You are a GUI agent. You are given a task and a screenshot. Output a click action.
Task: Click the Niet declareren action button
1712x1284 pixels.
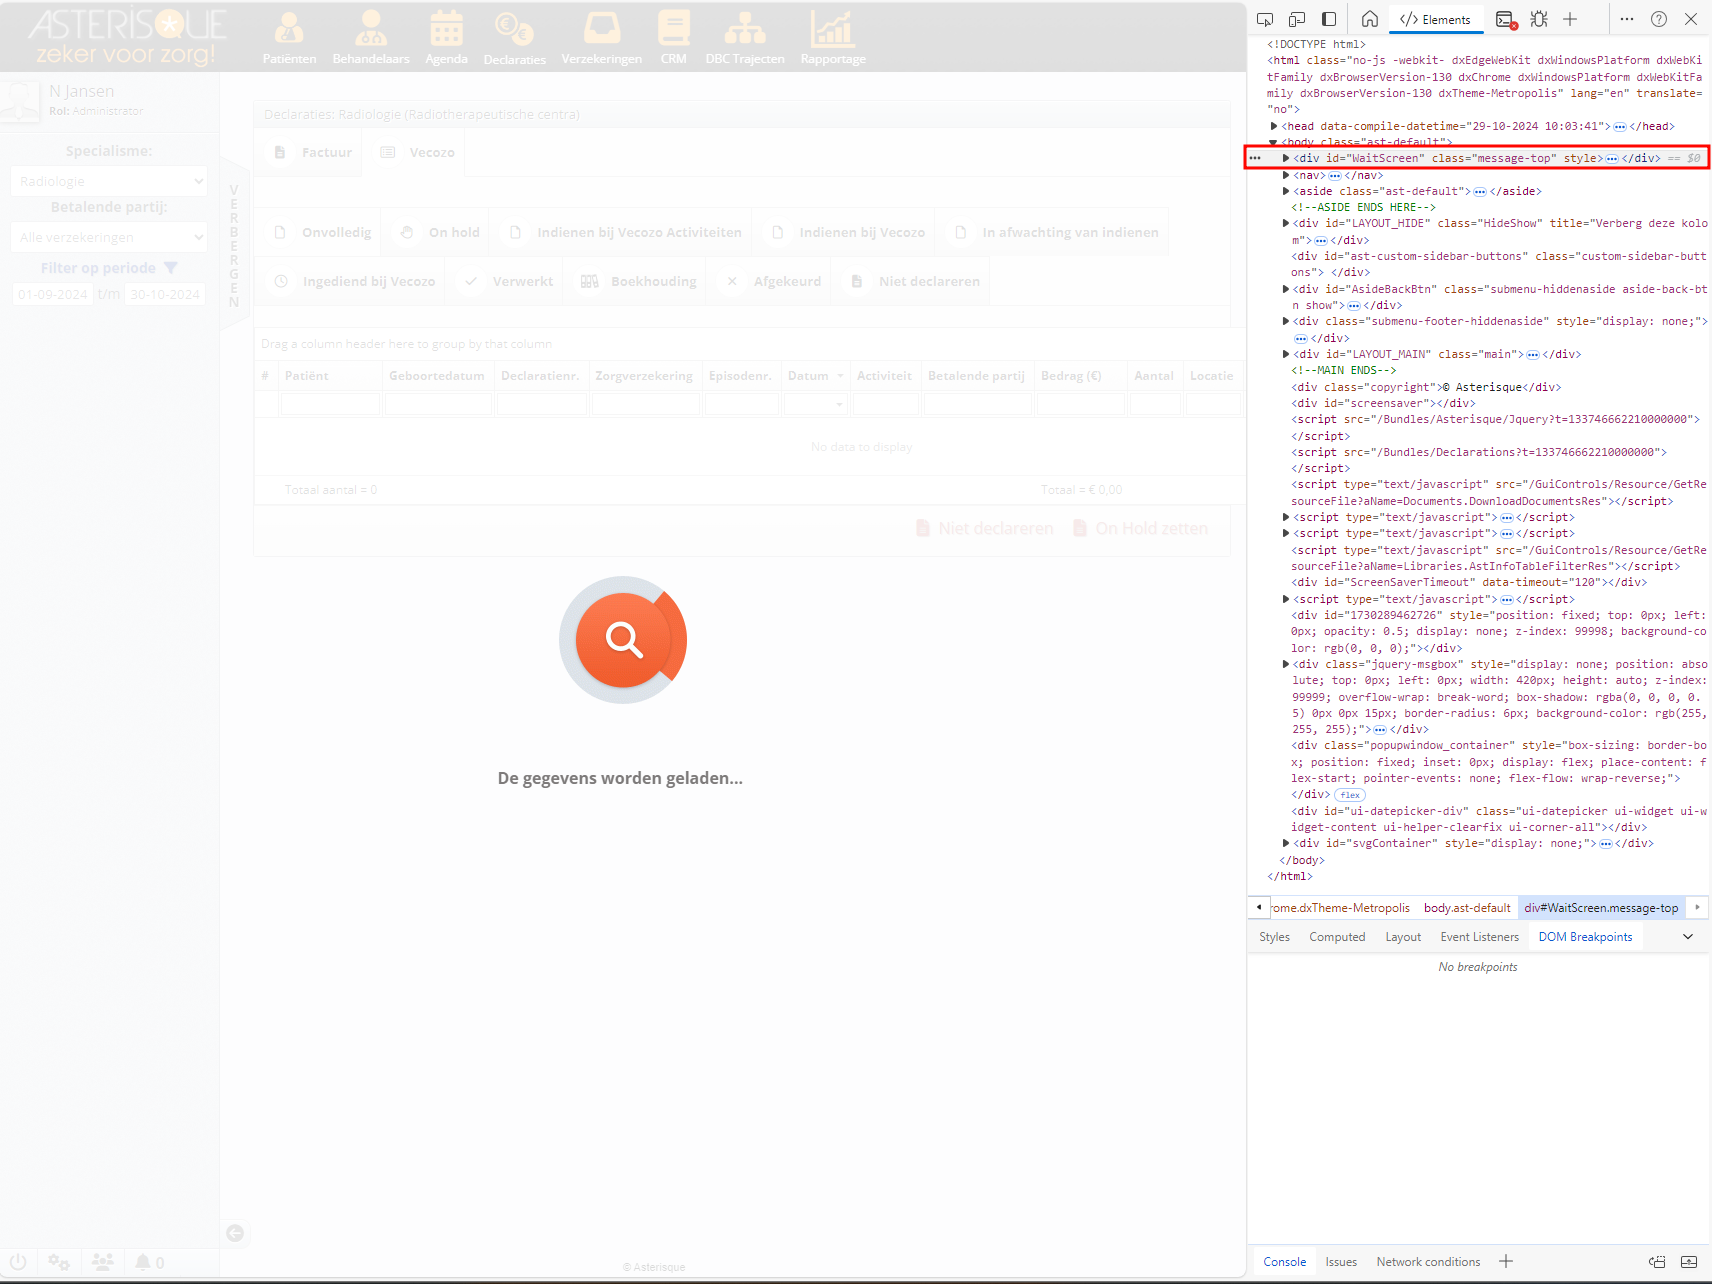tap(985, 528)
